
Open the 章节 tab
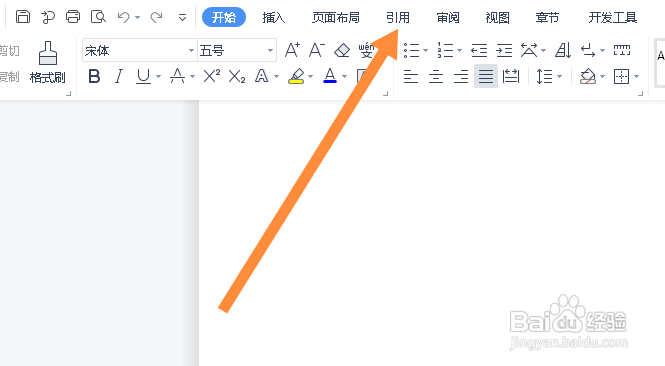tap(547, 17)
